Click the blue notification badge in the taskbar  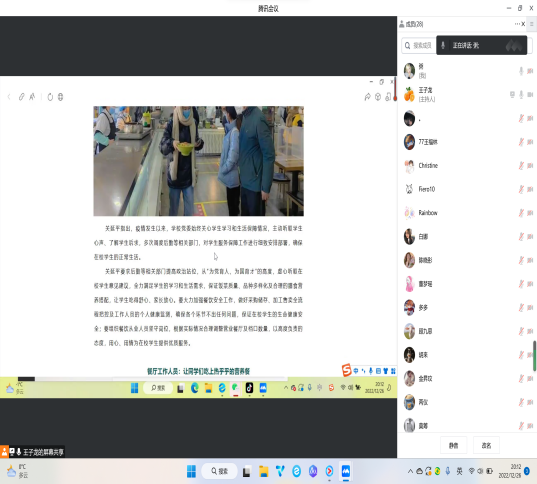coord(527,471)
